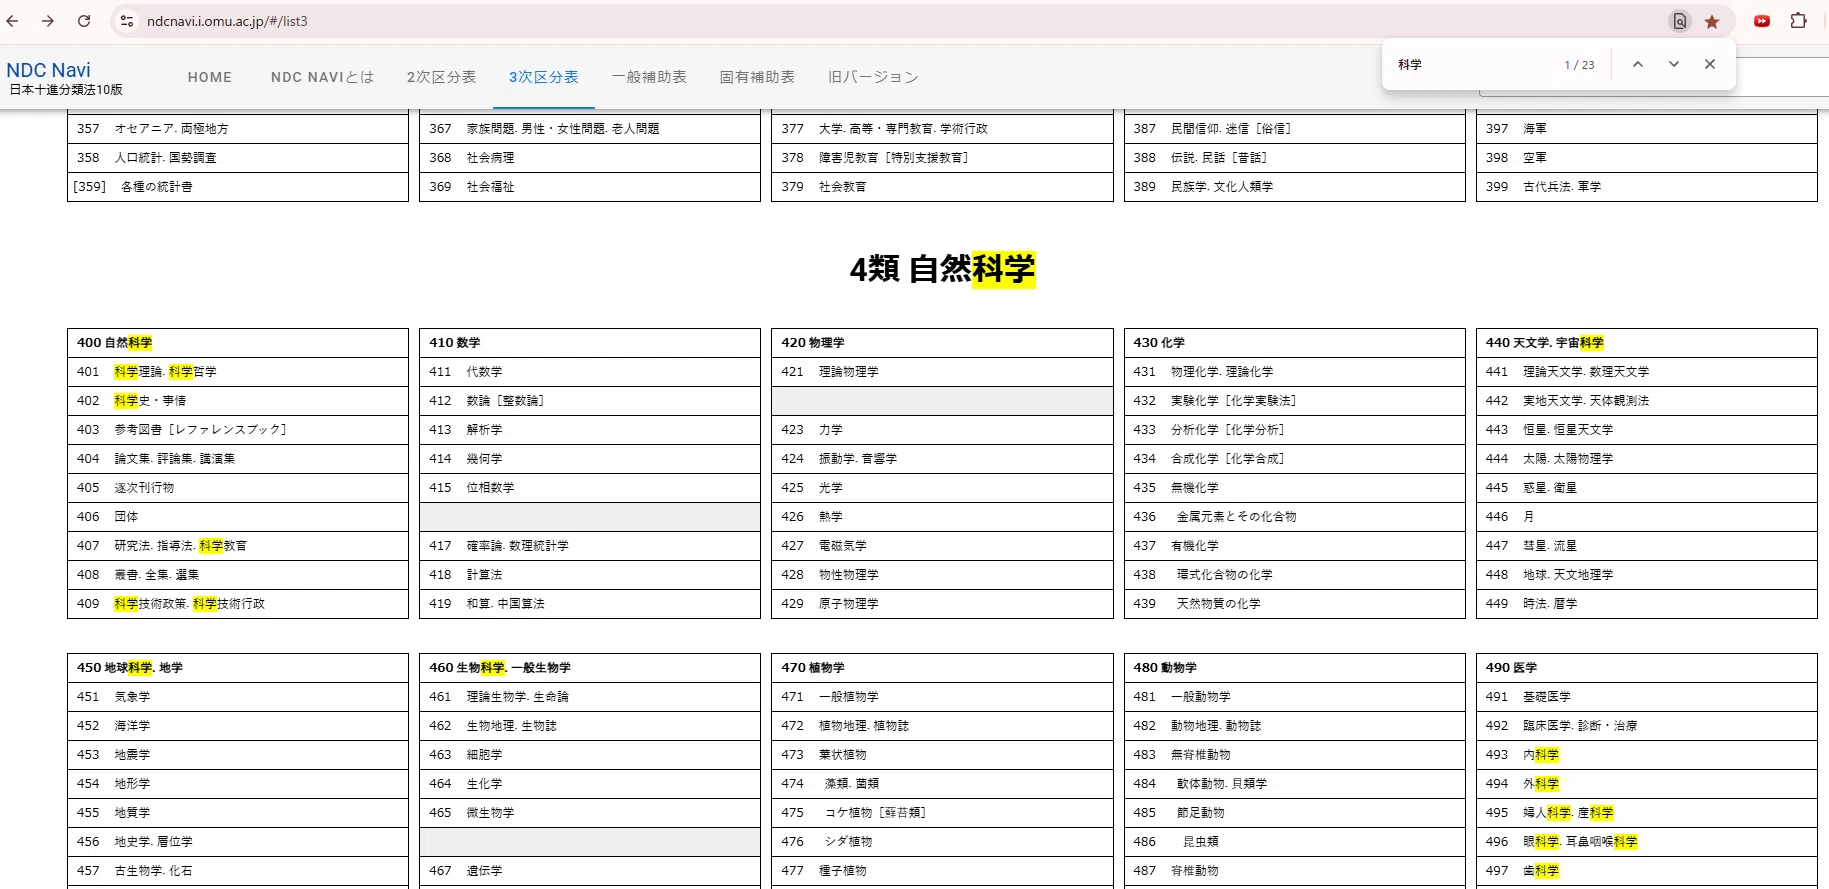Viewport: 1829px width, 889px height.
Task: Open site info icon in address bar
Action: 126,21
